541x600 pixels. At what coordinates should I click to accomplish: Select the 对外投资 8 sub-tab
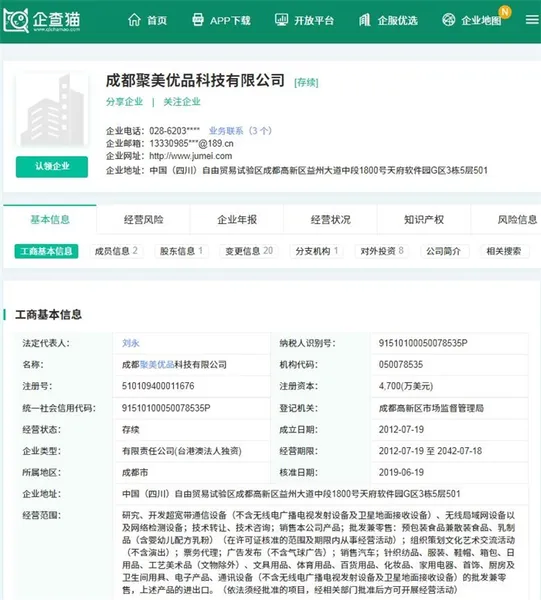point(382,251)
